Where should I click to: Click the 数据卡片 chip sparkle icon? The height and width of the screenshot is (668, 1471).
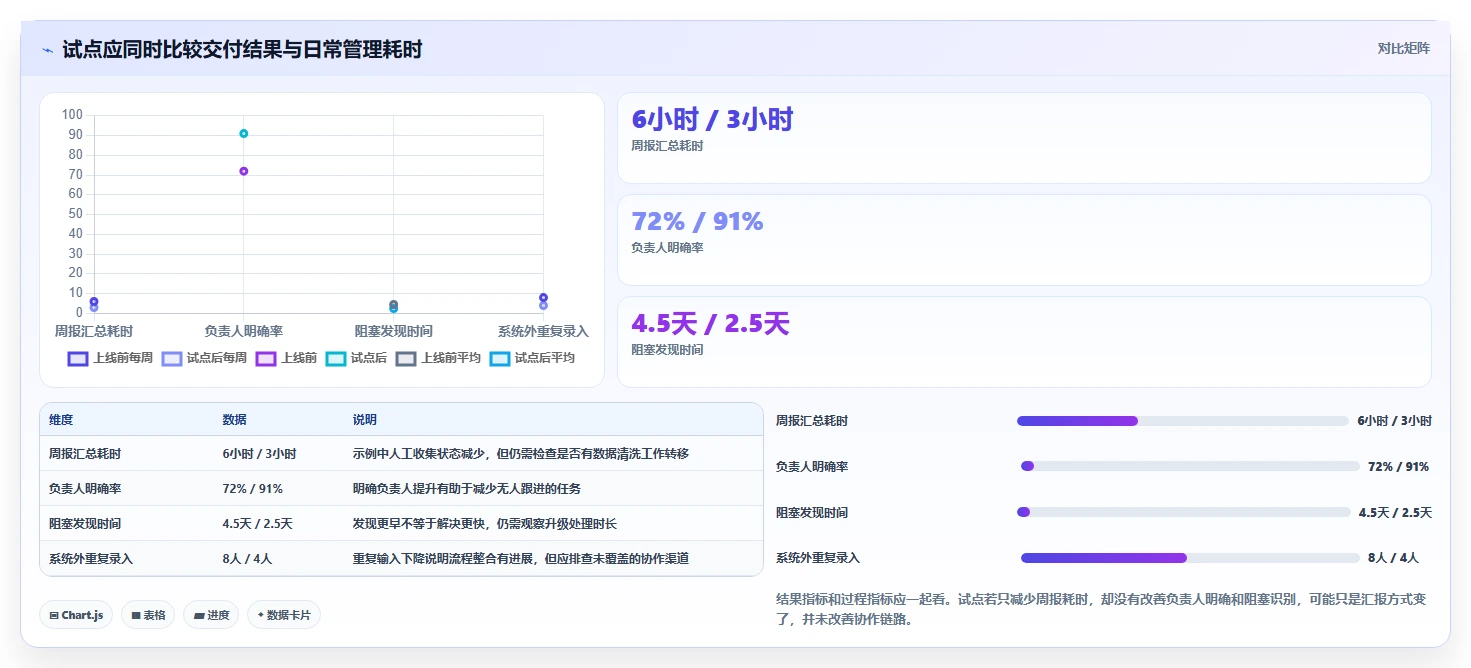tap(260, 615)
